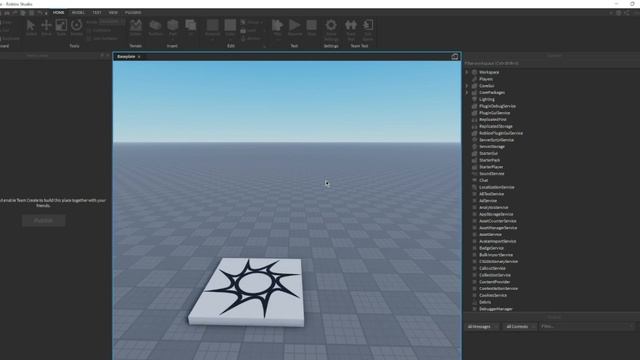Click the Output Filter field

587,327
